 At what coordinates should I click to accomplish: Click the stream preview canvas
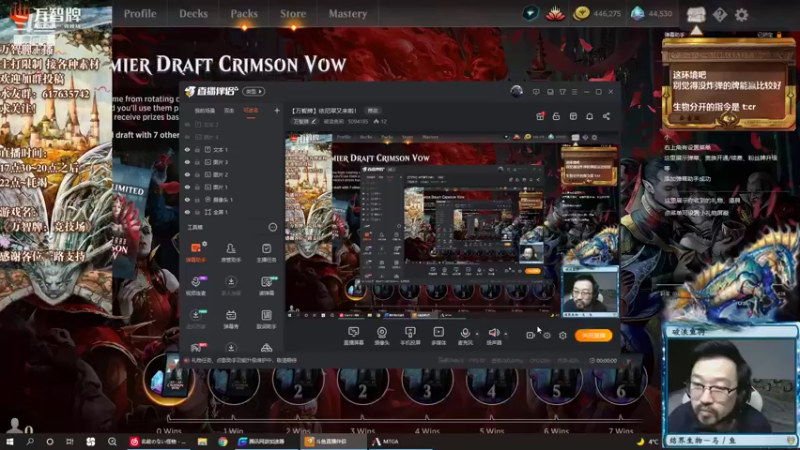[452, 226]
